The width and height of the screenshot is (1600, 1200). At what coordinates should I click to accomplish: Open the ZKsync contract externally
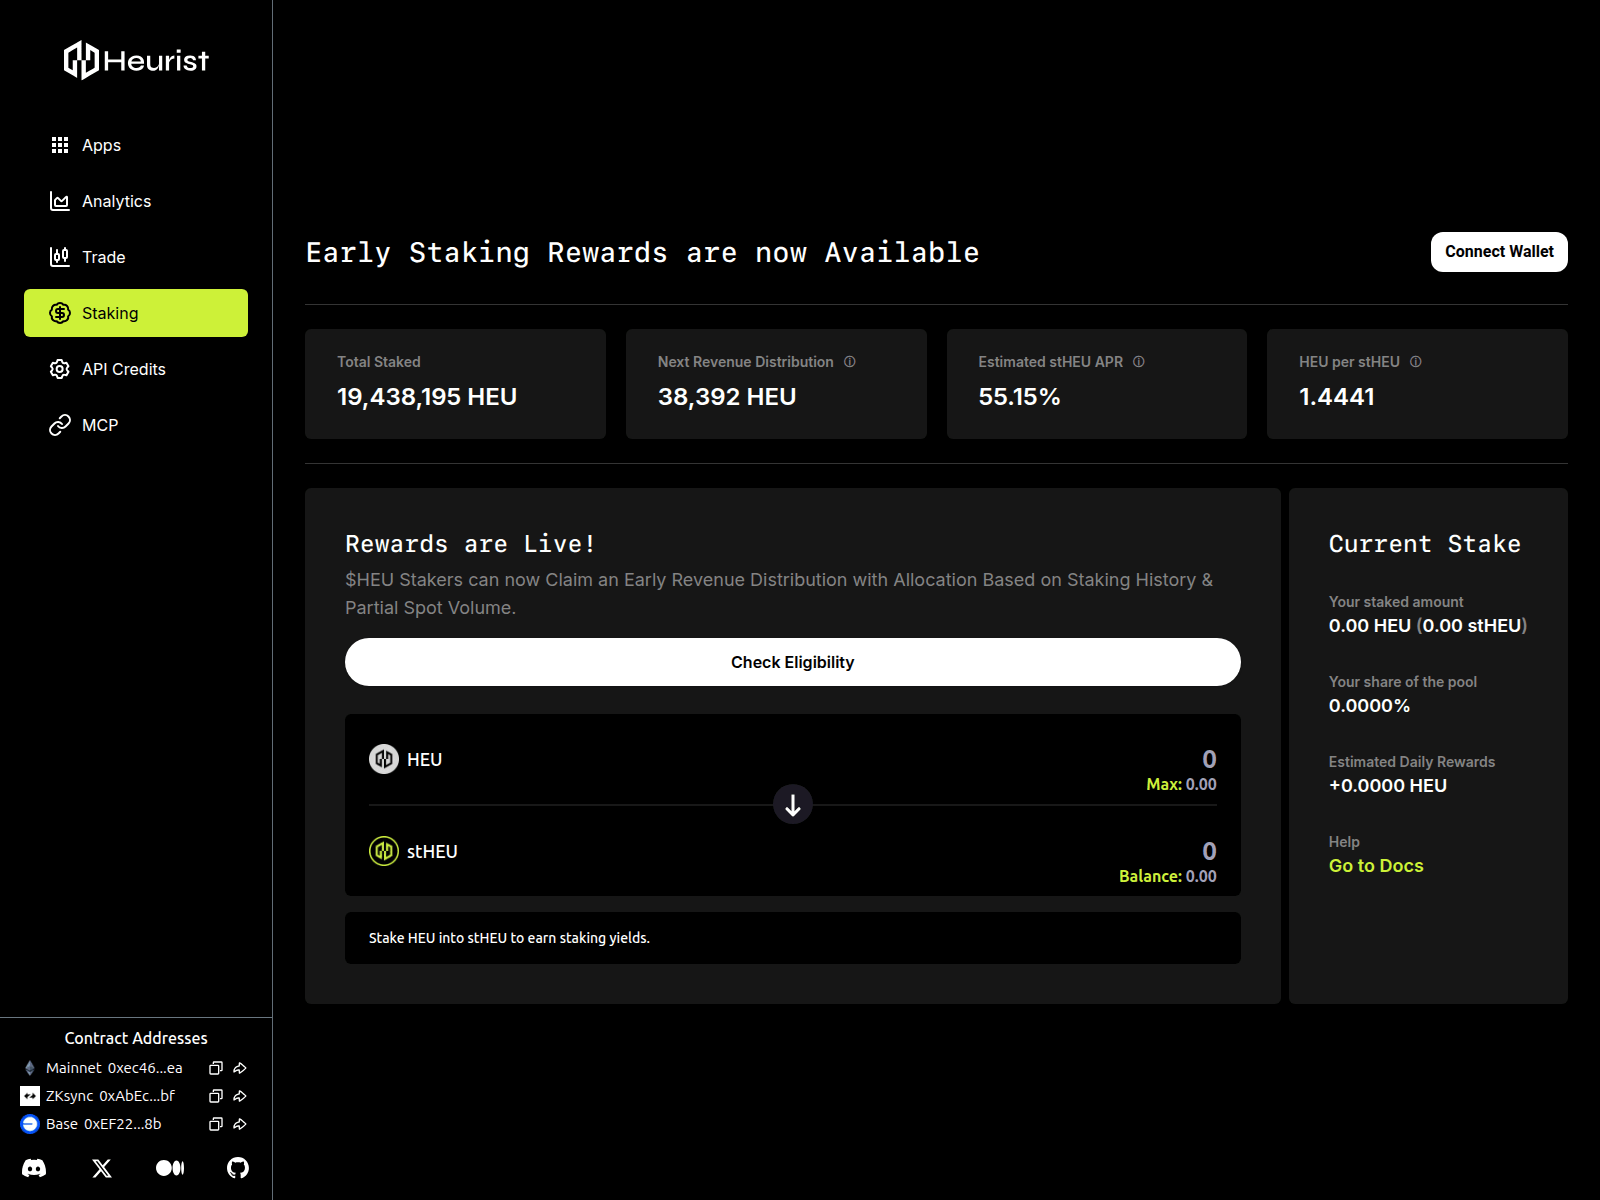coord(240,1096)
